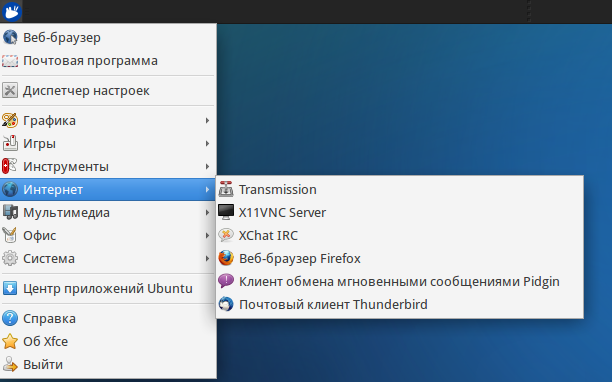
Task: Click the Мультимедиа film icon
Action: click(10, 213)
